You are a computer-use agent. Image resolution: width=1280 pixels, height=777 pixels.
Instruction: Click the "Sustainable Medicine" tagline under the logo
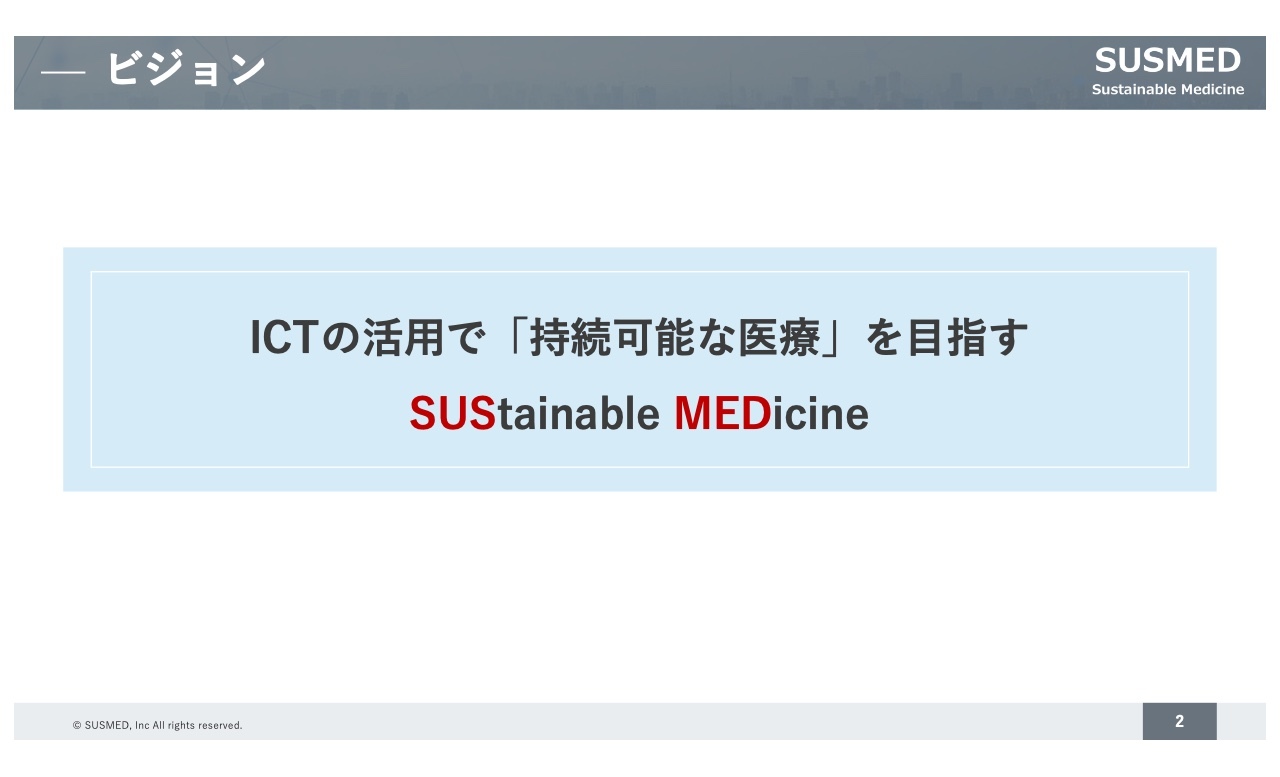point(1167,90)
